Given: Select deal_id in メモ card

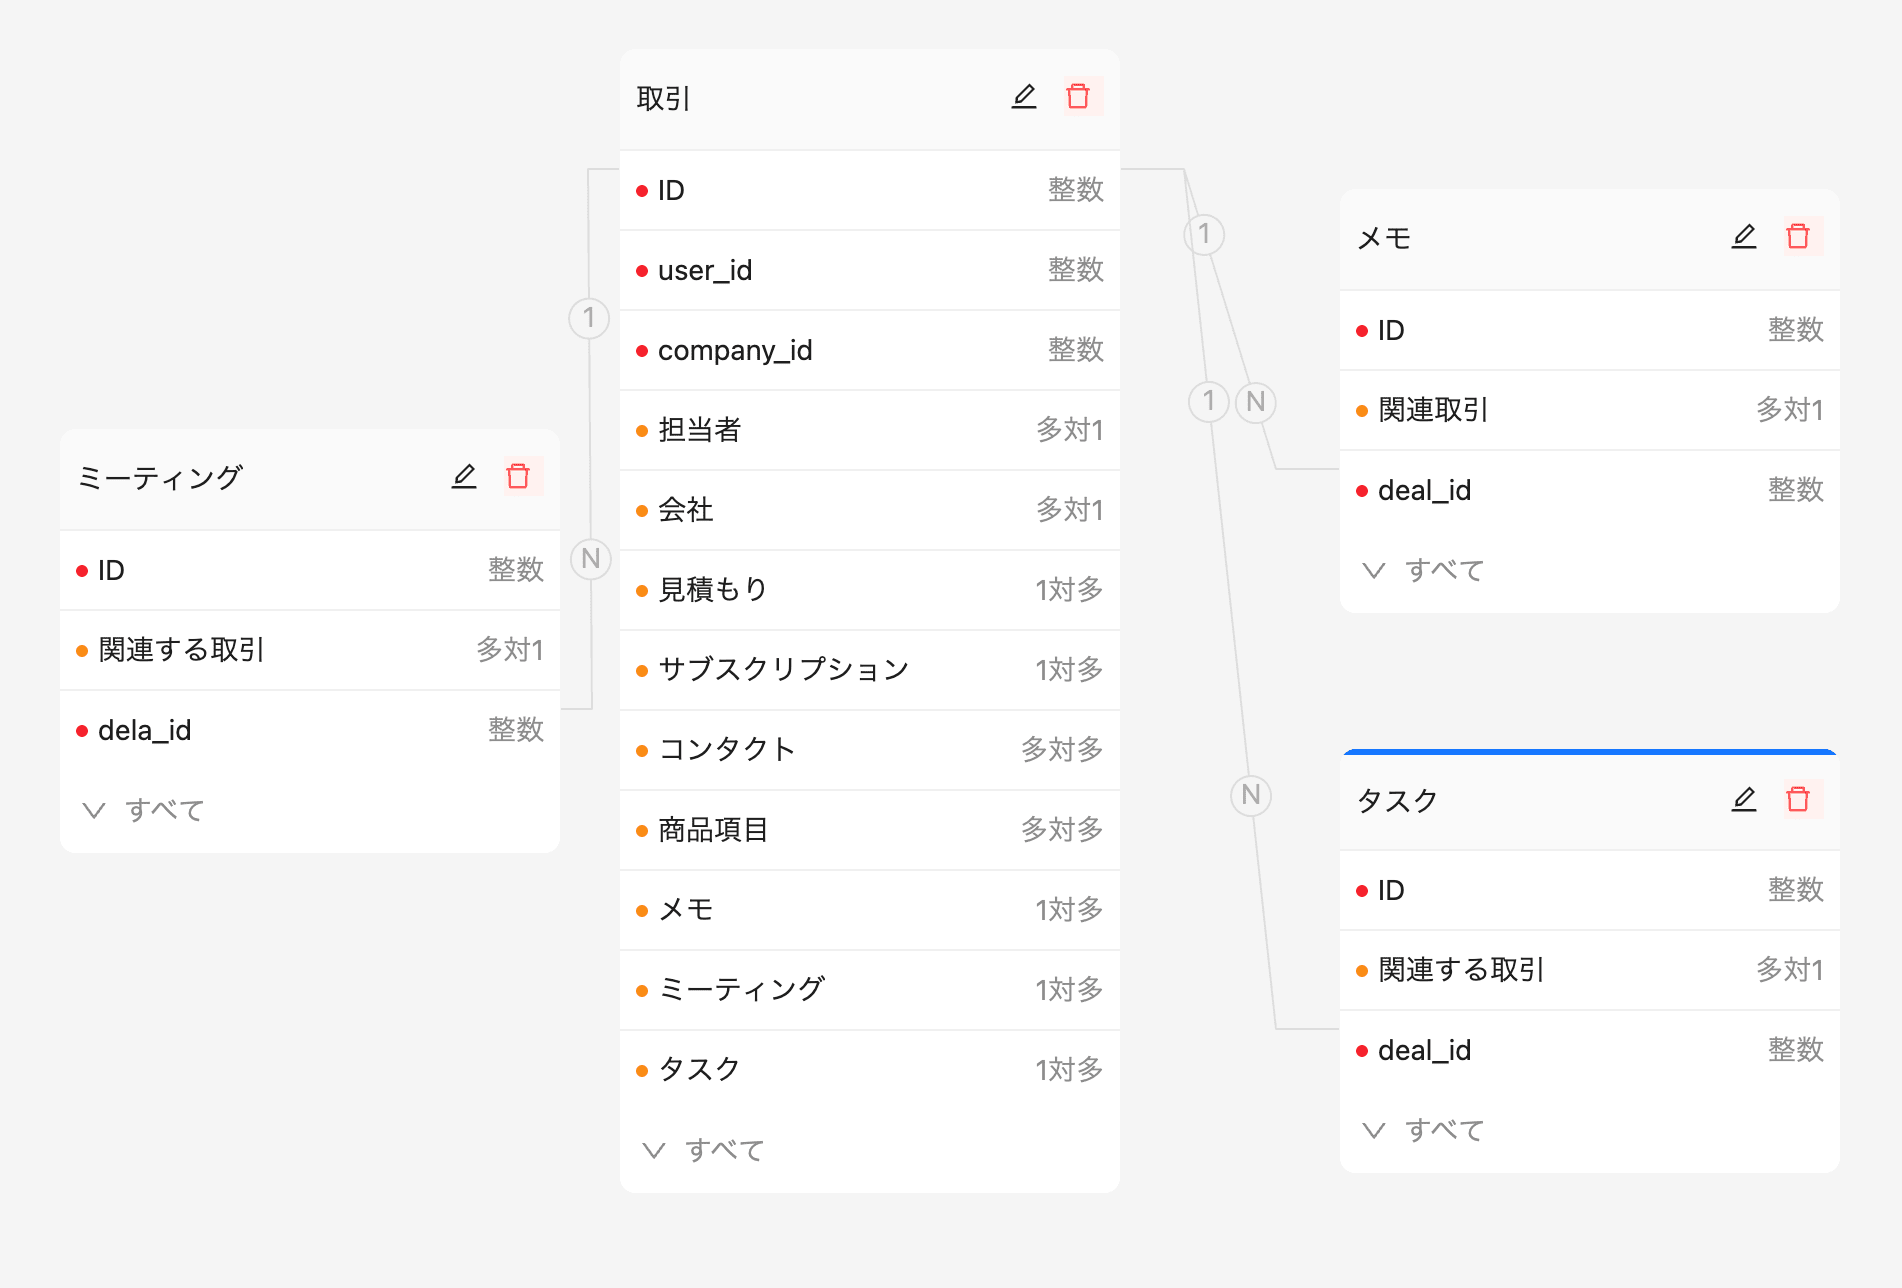Looking at the screenshot, I should [1590, 490].
